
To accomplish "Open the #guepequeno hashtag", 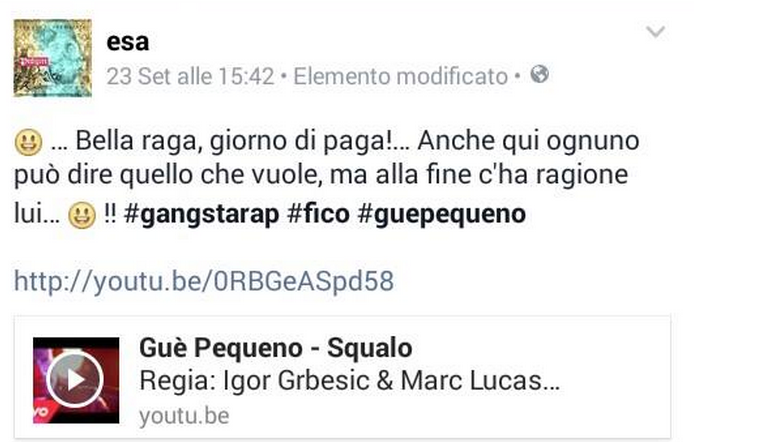I will coord(441,214).
